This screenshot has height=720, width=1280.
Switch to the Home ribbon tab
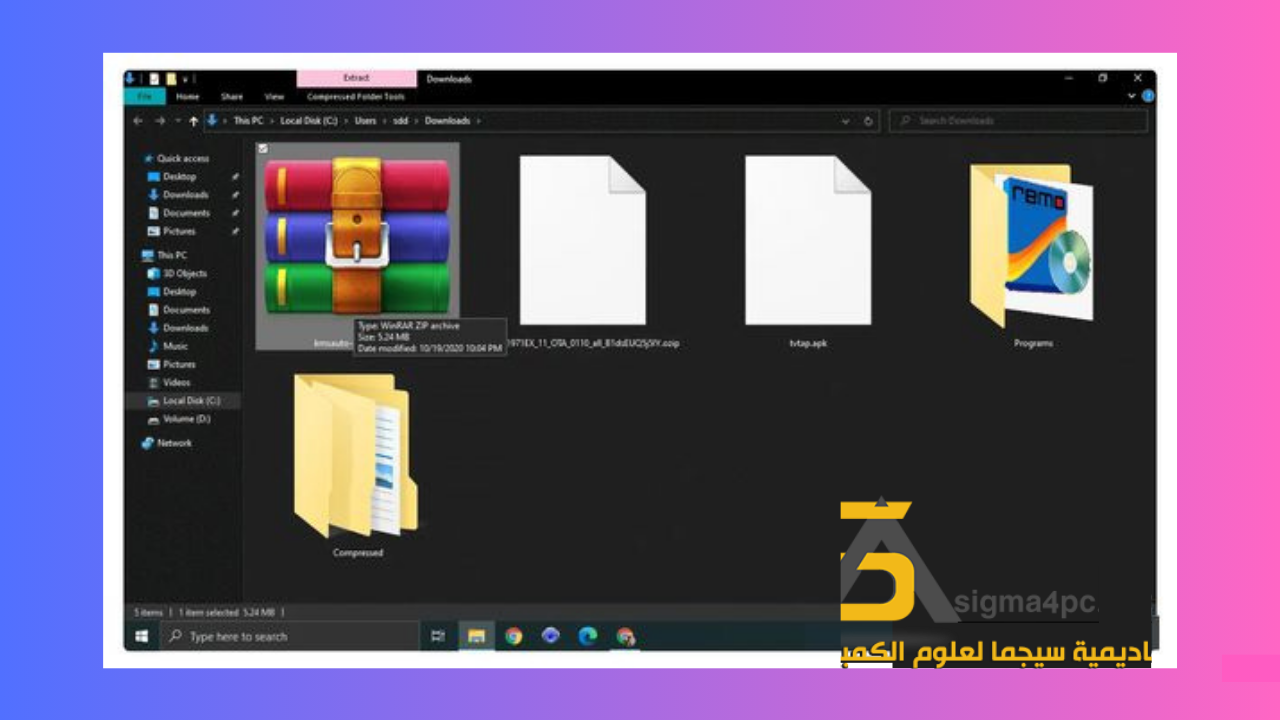point(188,97)
